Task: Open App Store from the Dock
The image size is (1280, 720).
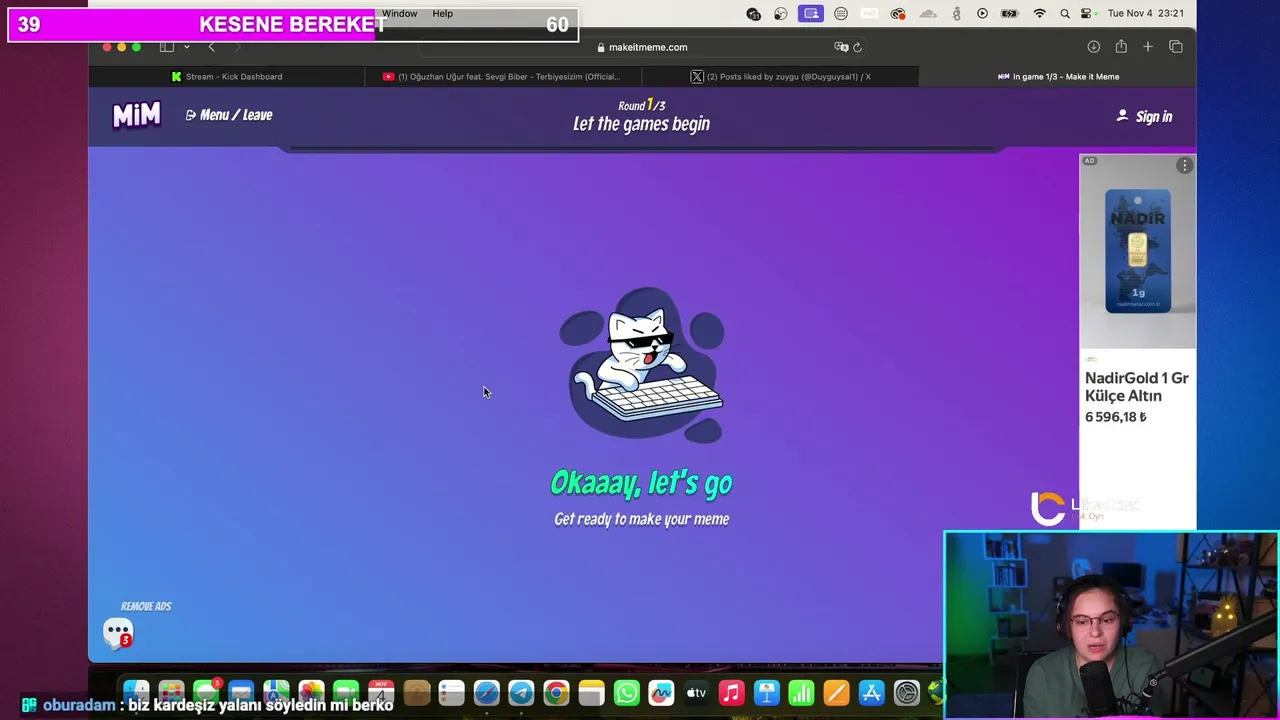Action: click(871, 692)
